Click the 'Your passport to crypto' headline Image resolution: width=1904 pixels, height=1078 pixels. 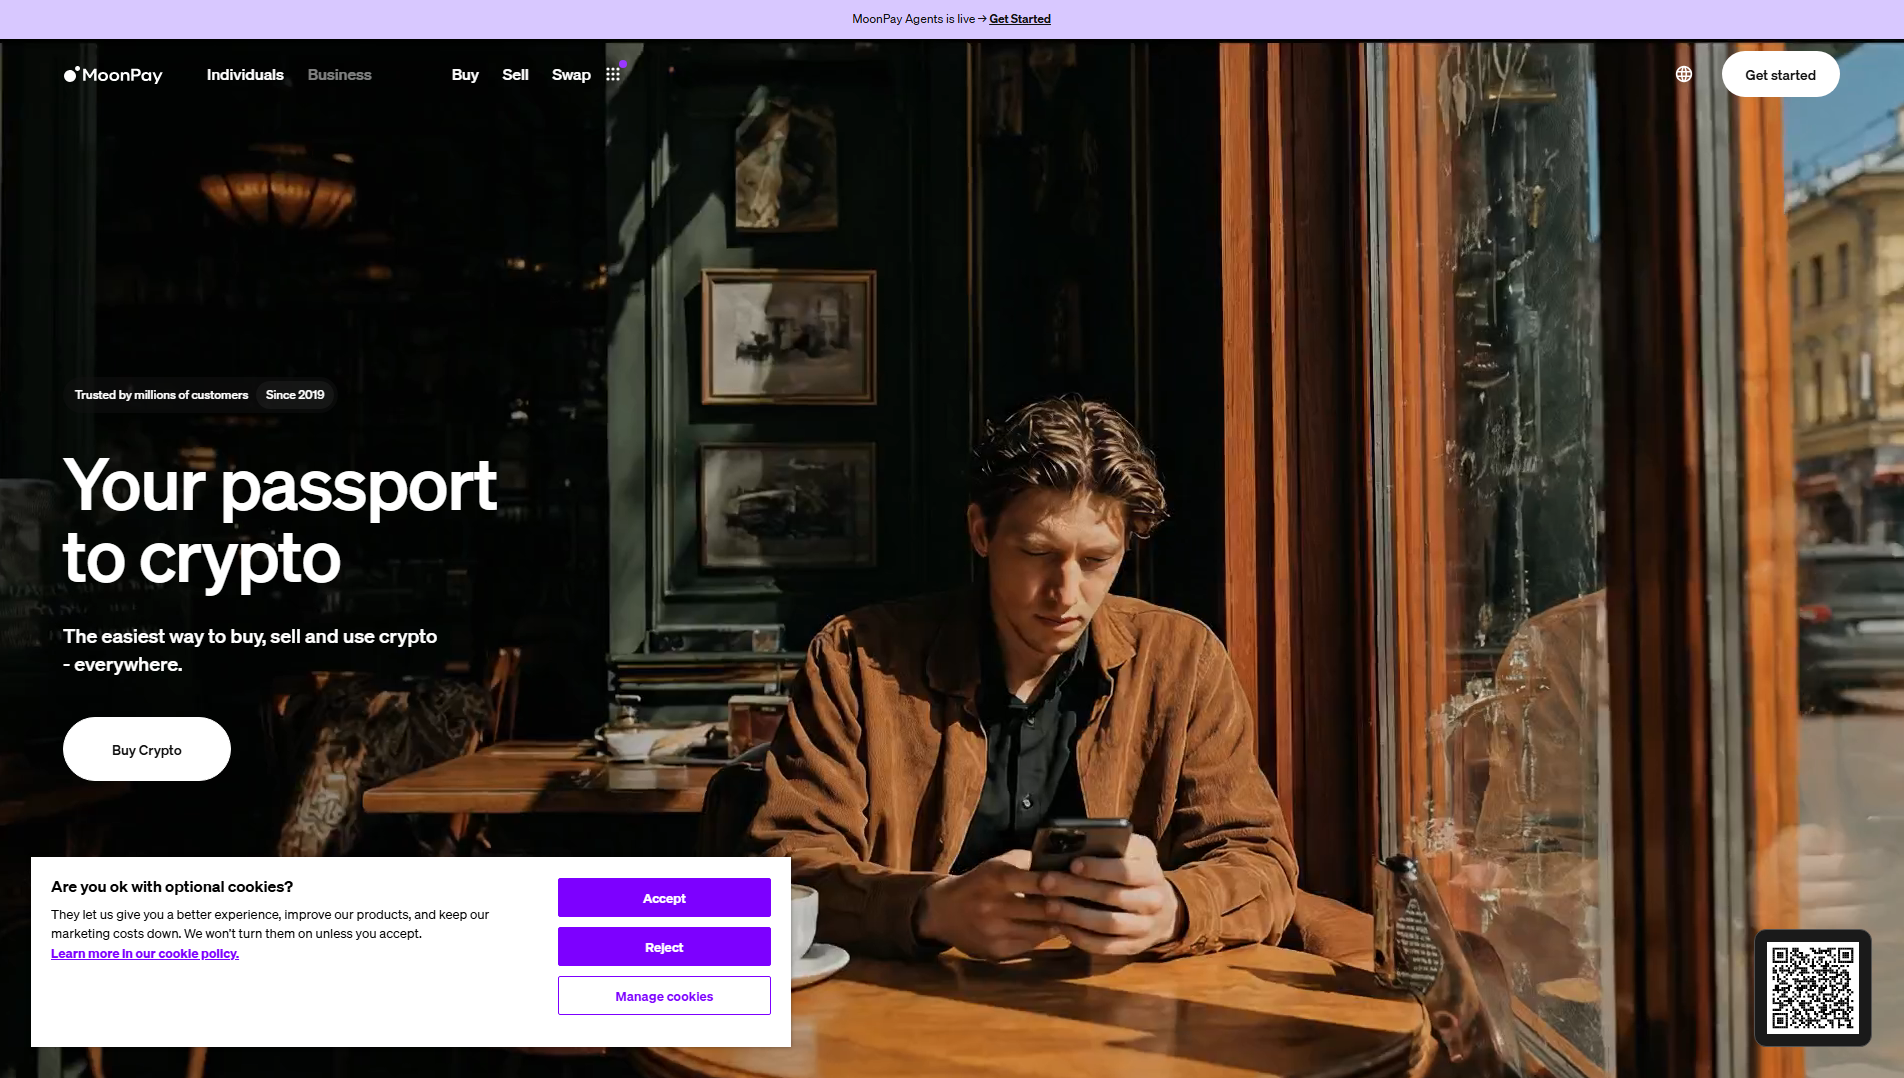coord(280,521)
